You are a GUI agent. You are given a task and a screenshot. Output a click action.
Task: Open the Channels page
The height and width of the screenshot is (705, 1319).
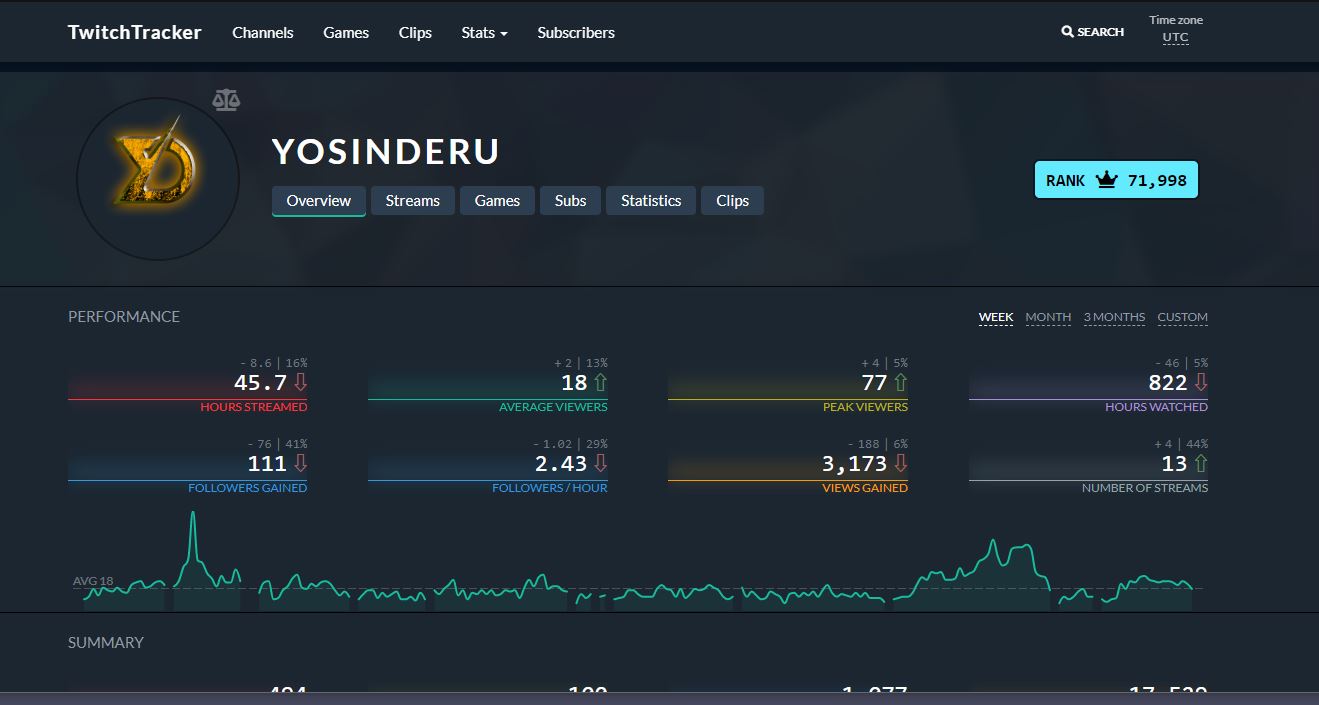click(263, 32)
